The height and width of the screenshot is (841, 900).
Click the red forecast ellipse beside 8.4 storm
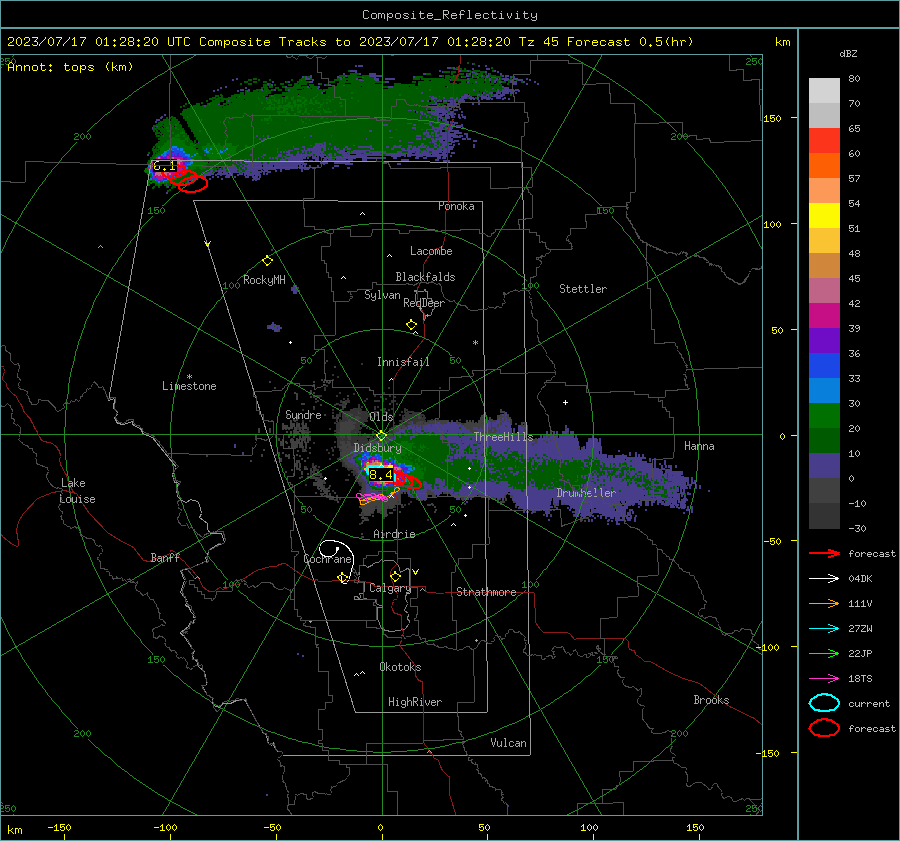(x=409, y=482)
